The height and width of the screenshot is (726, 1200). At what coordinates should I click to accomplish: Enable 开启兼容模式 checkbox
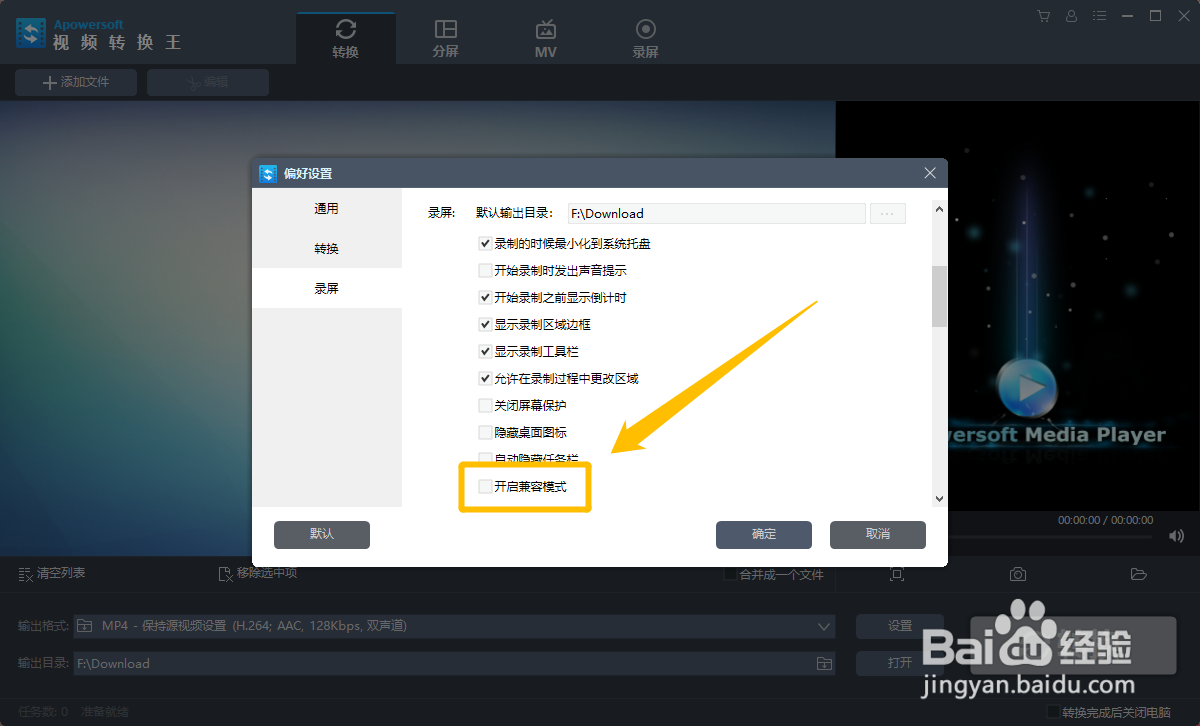click(x=485, y=486)
